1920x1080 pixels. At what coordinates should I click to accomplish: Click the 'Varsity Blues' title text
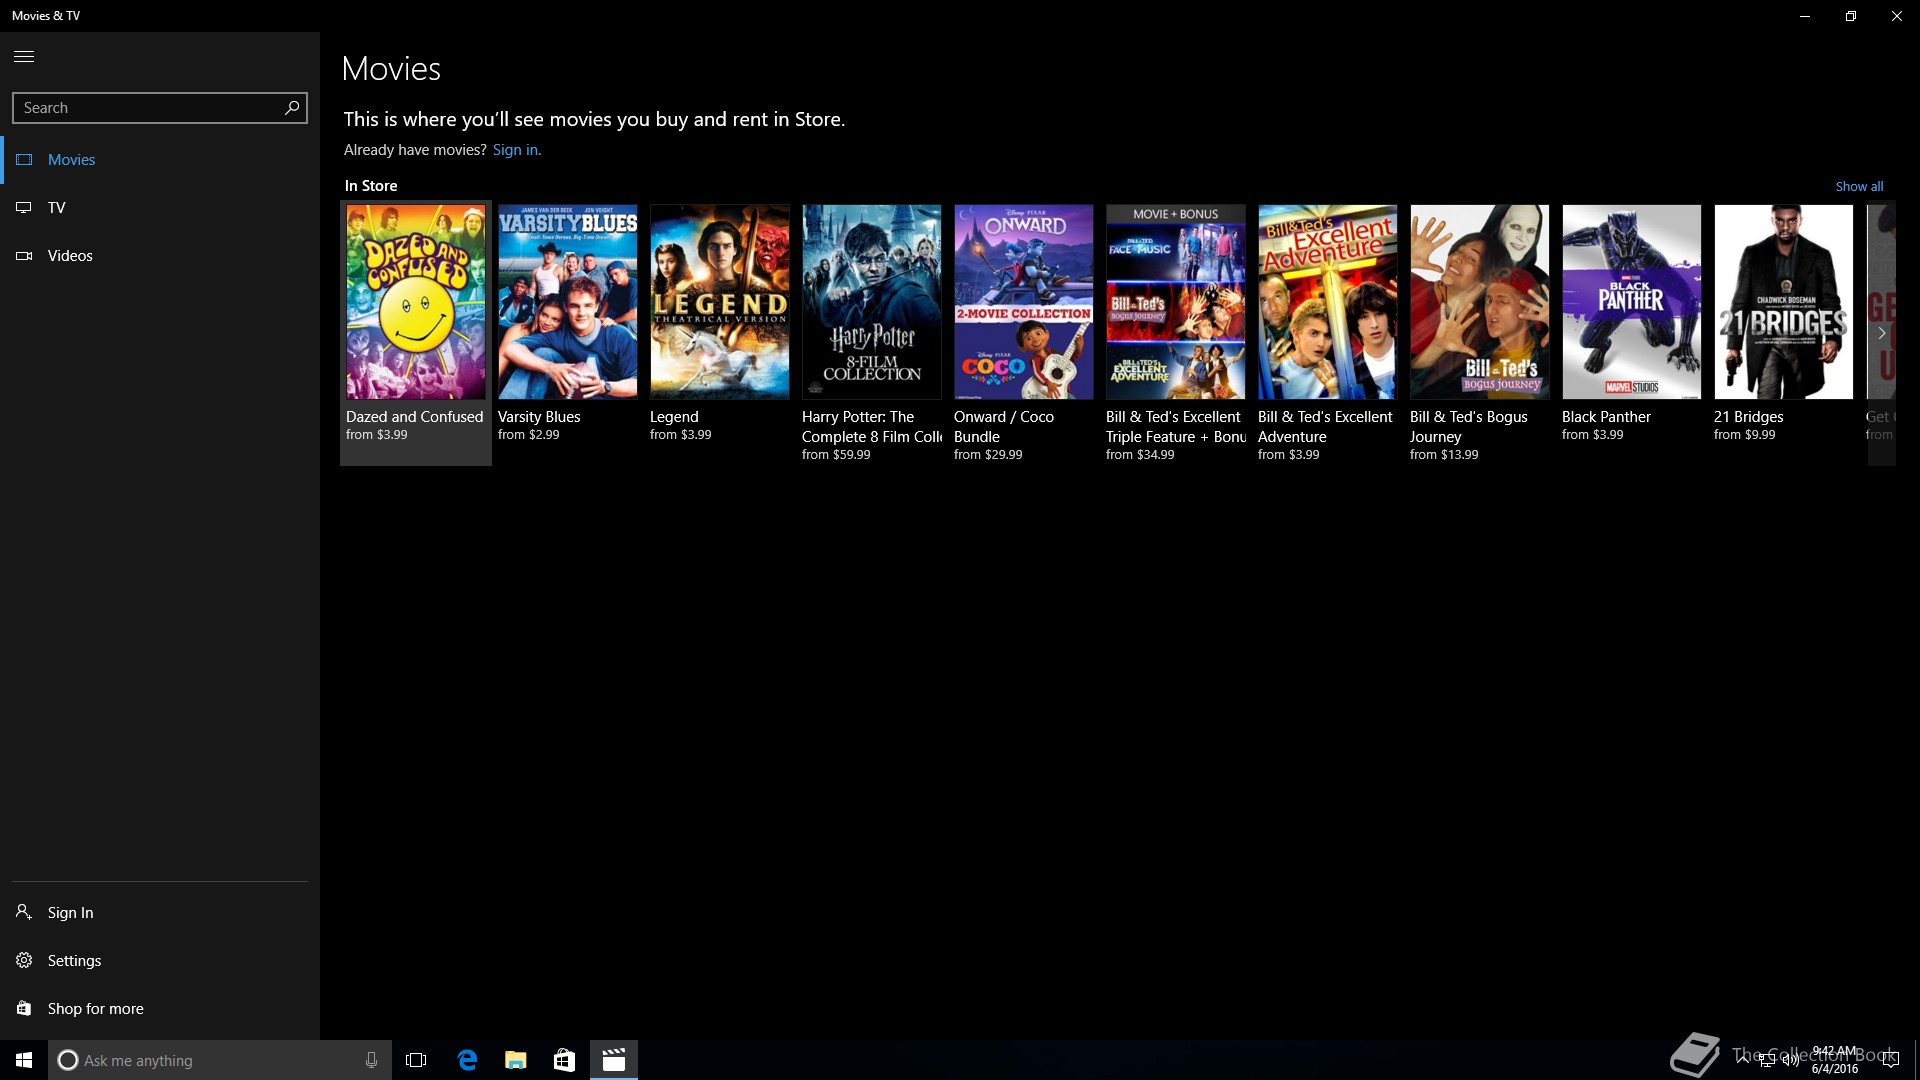539,417
